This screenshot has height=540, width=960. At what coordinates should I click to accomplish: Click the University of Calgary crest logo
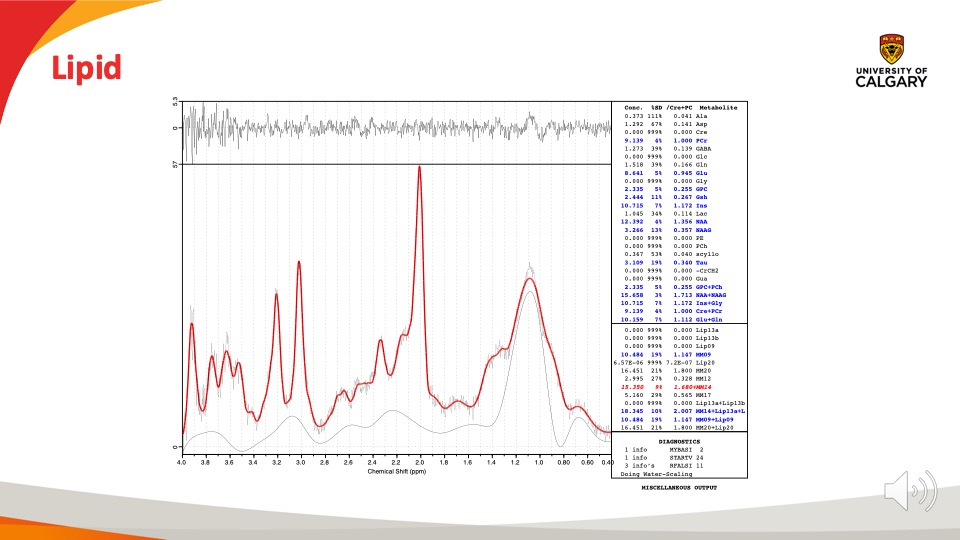(891, 49)
